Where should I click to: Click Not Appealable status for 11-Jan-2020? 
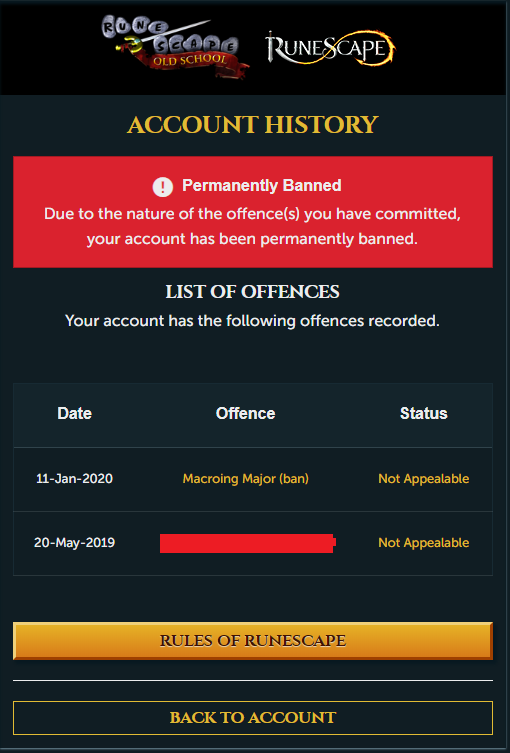pos(424,479)
